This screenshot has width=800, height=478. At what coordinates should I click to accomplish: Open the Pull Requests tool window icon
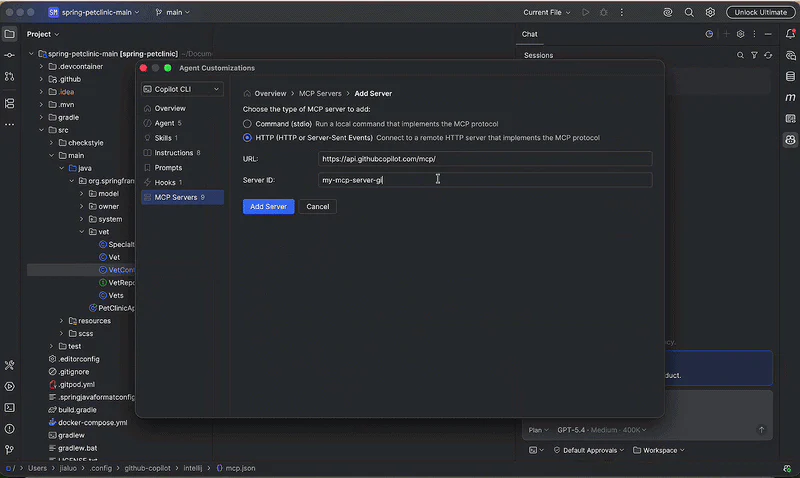pyautogui.click(x=9, y=77)
